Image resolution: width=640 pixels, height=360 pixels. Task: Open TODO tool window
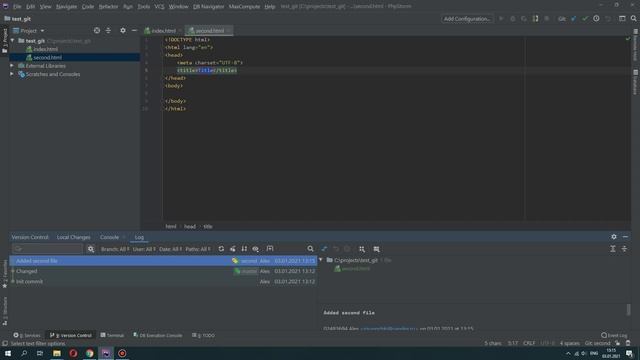tap(203, 335)
